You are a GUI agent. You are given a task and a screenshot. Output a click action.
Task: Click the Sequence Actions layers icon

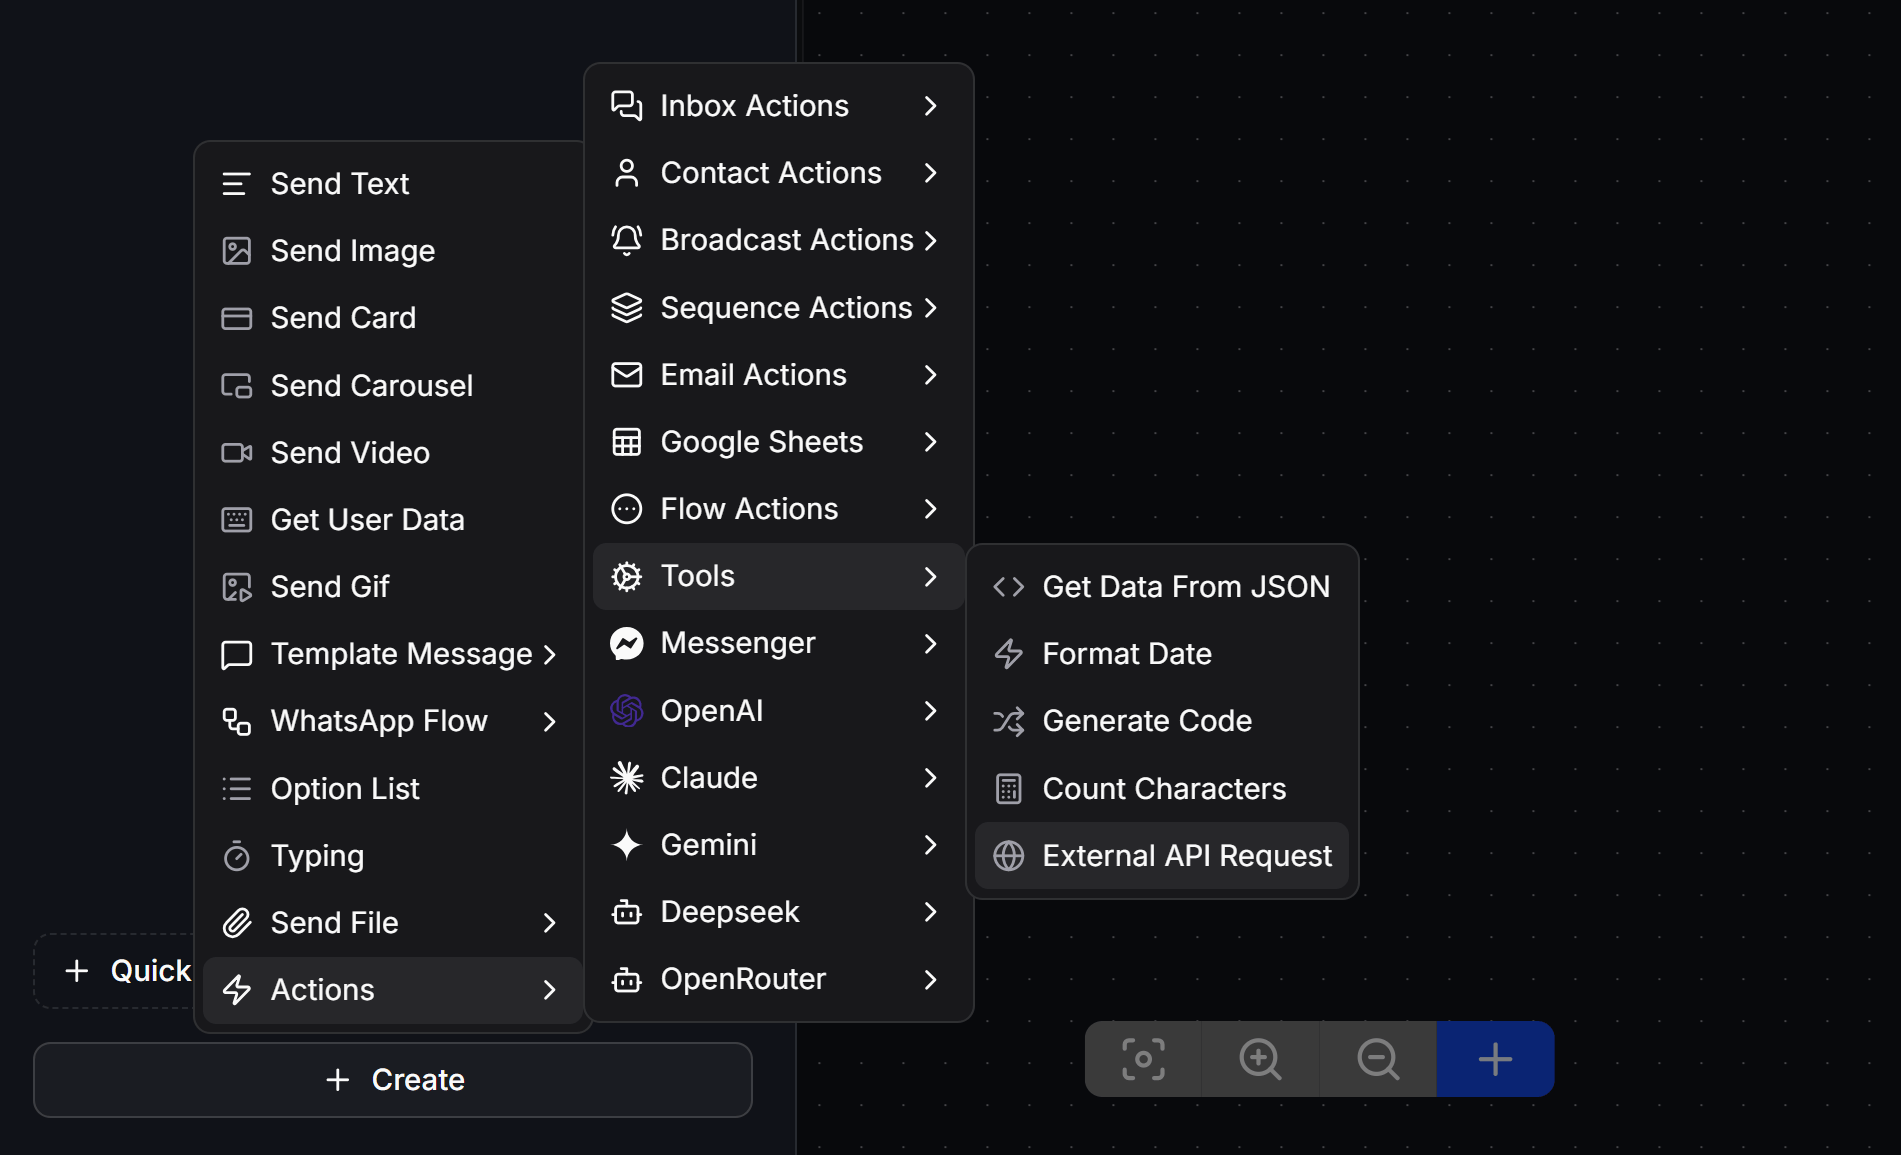coord(626,308)
